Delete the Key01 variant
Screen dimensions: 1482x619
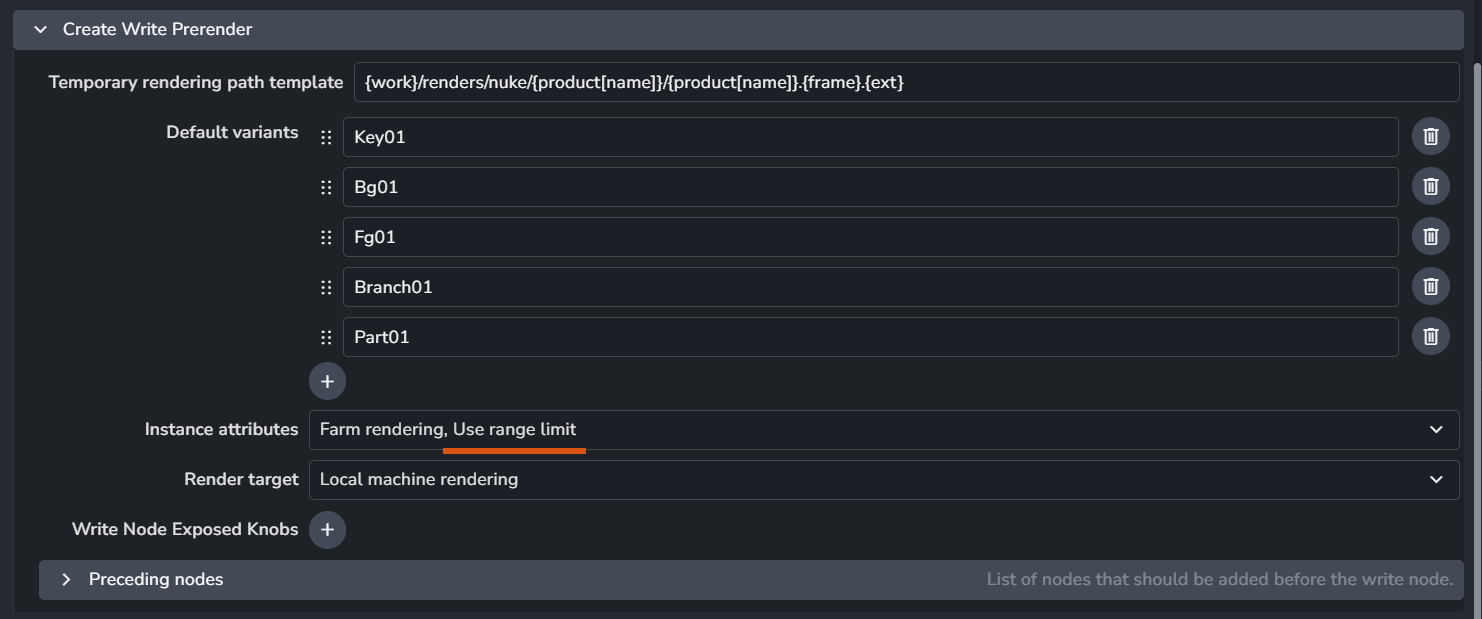[1430, 137]
